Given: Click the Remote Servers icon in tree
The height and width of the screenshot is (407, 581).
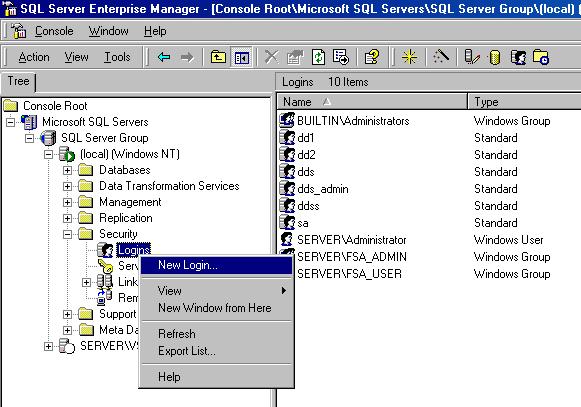Looking at the screenshot, I should coord(104,298).
